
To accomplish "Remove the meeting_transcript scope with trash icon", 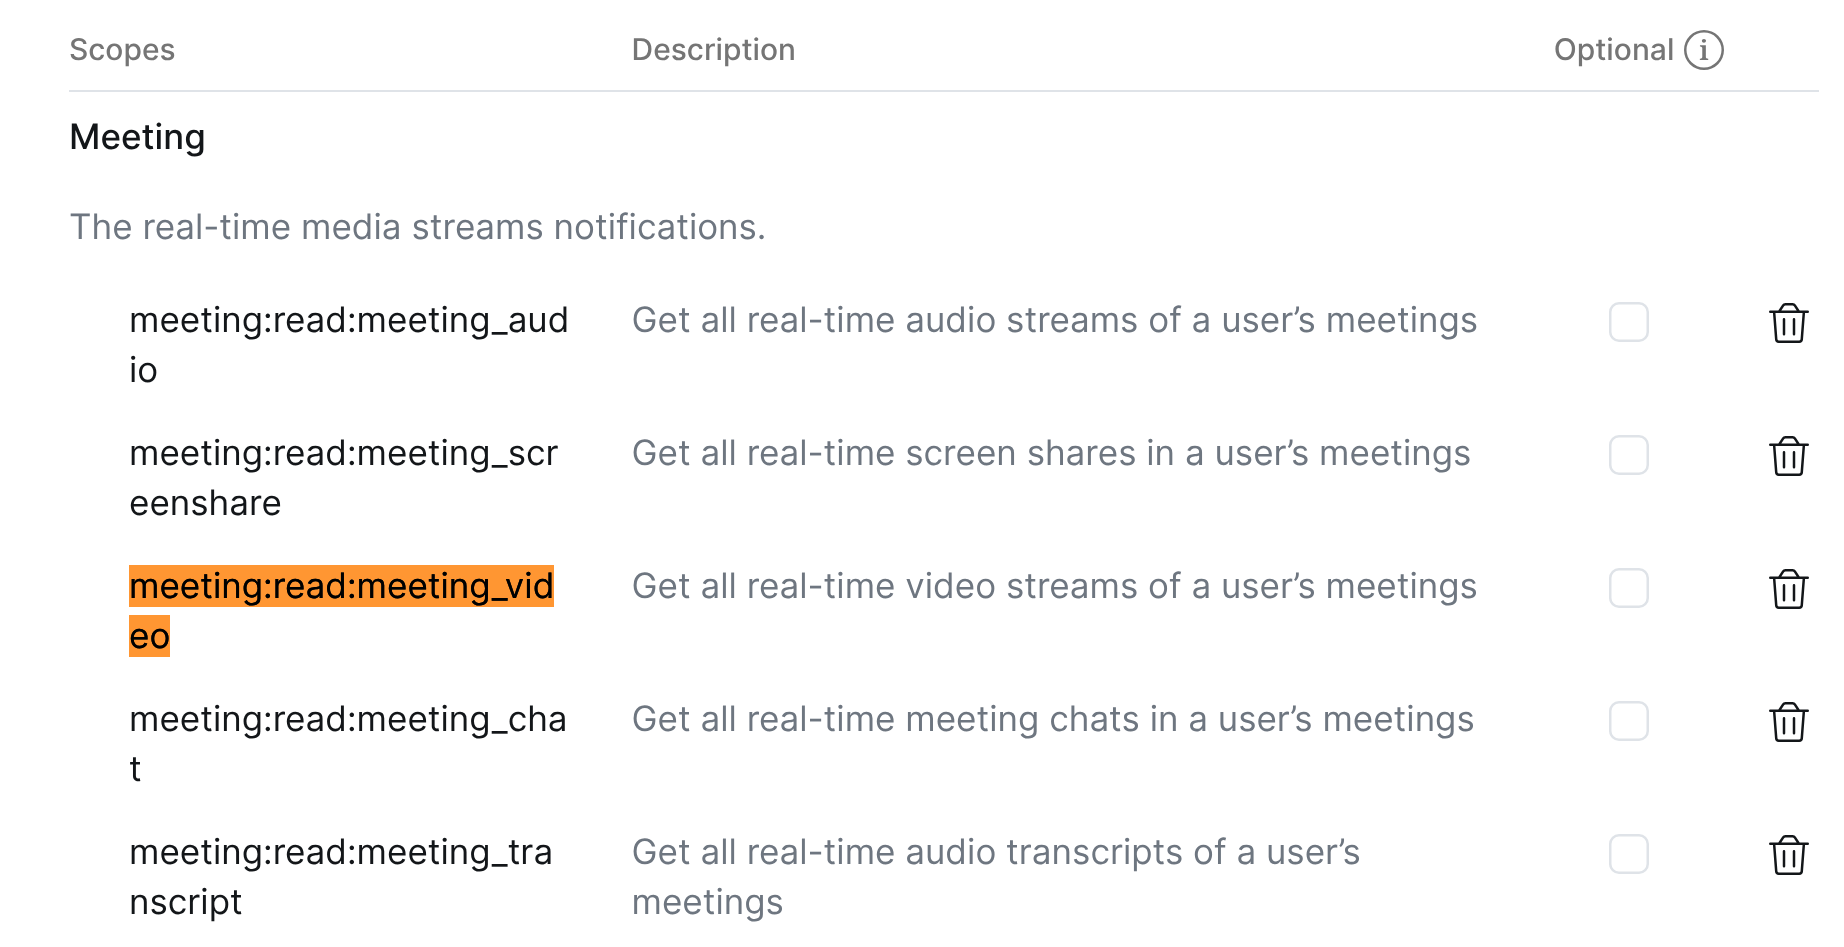I will click(1788, 855).
